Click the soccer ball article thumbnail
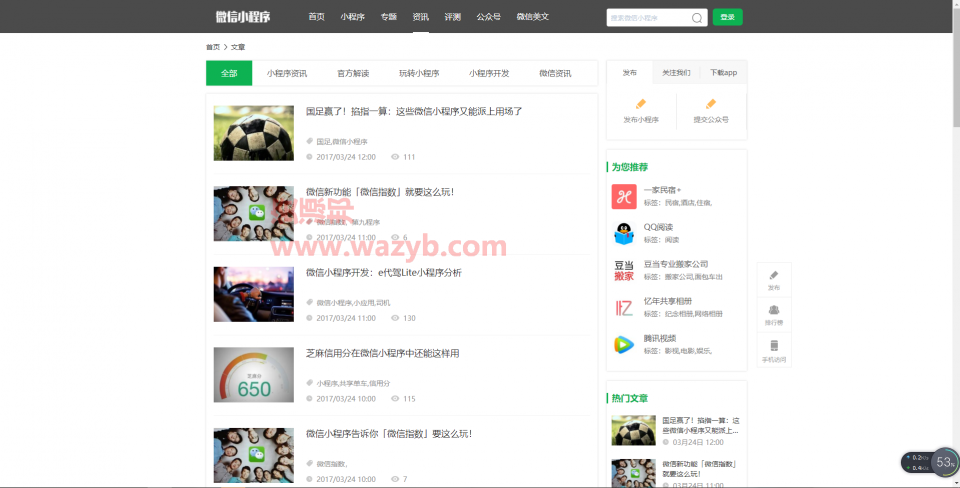960x488 pixels. tap(253, 133)
